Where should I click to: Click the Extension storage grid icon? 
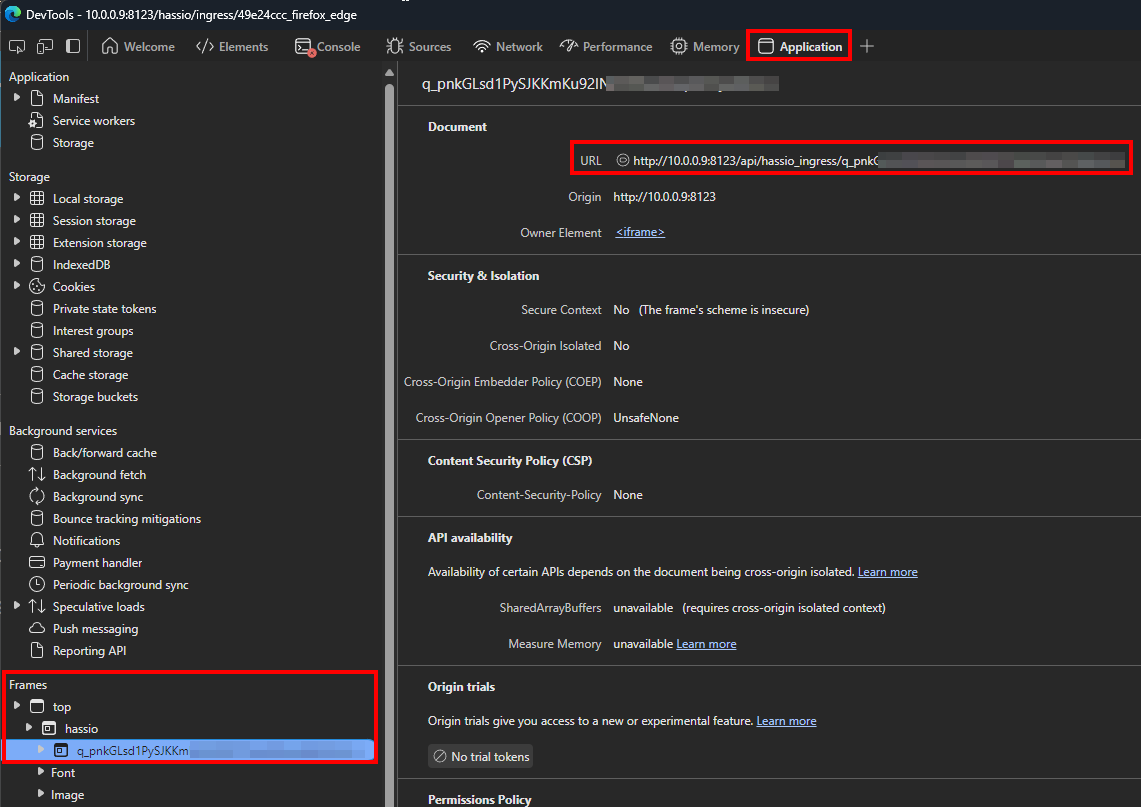pos(37,242)
